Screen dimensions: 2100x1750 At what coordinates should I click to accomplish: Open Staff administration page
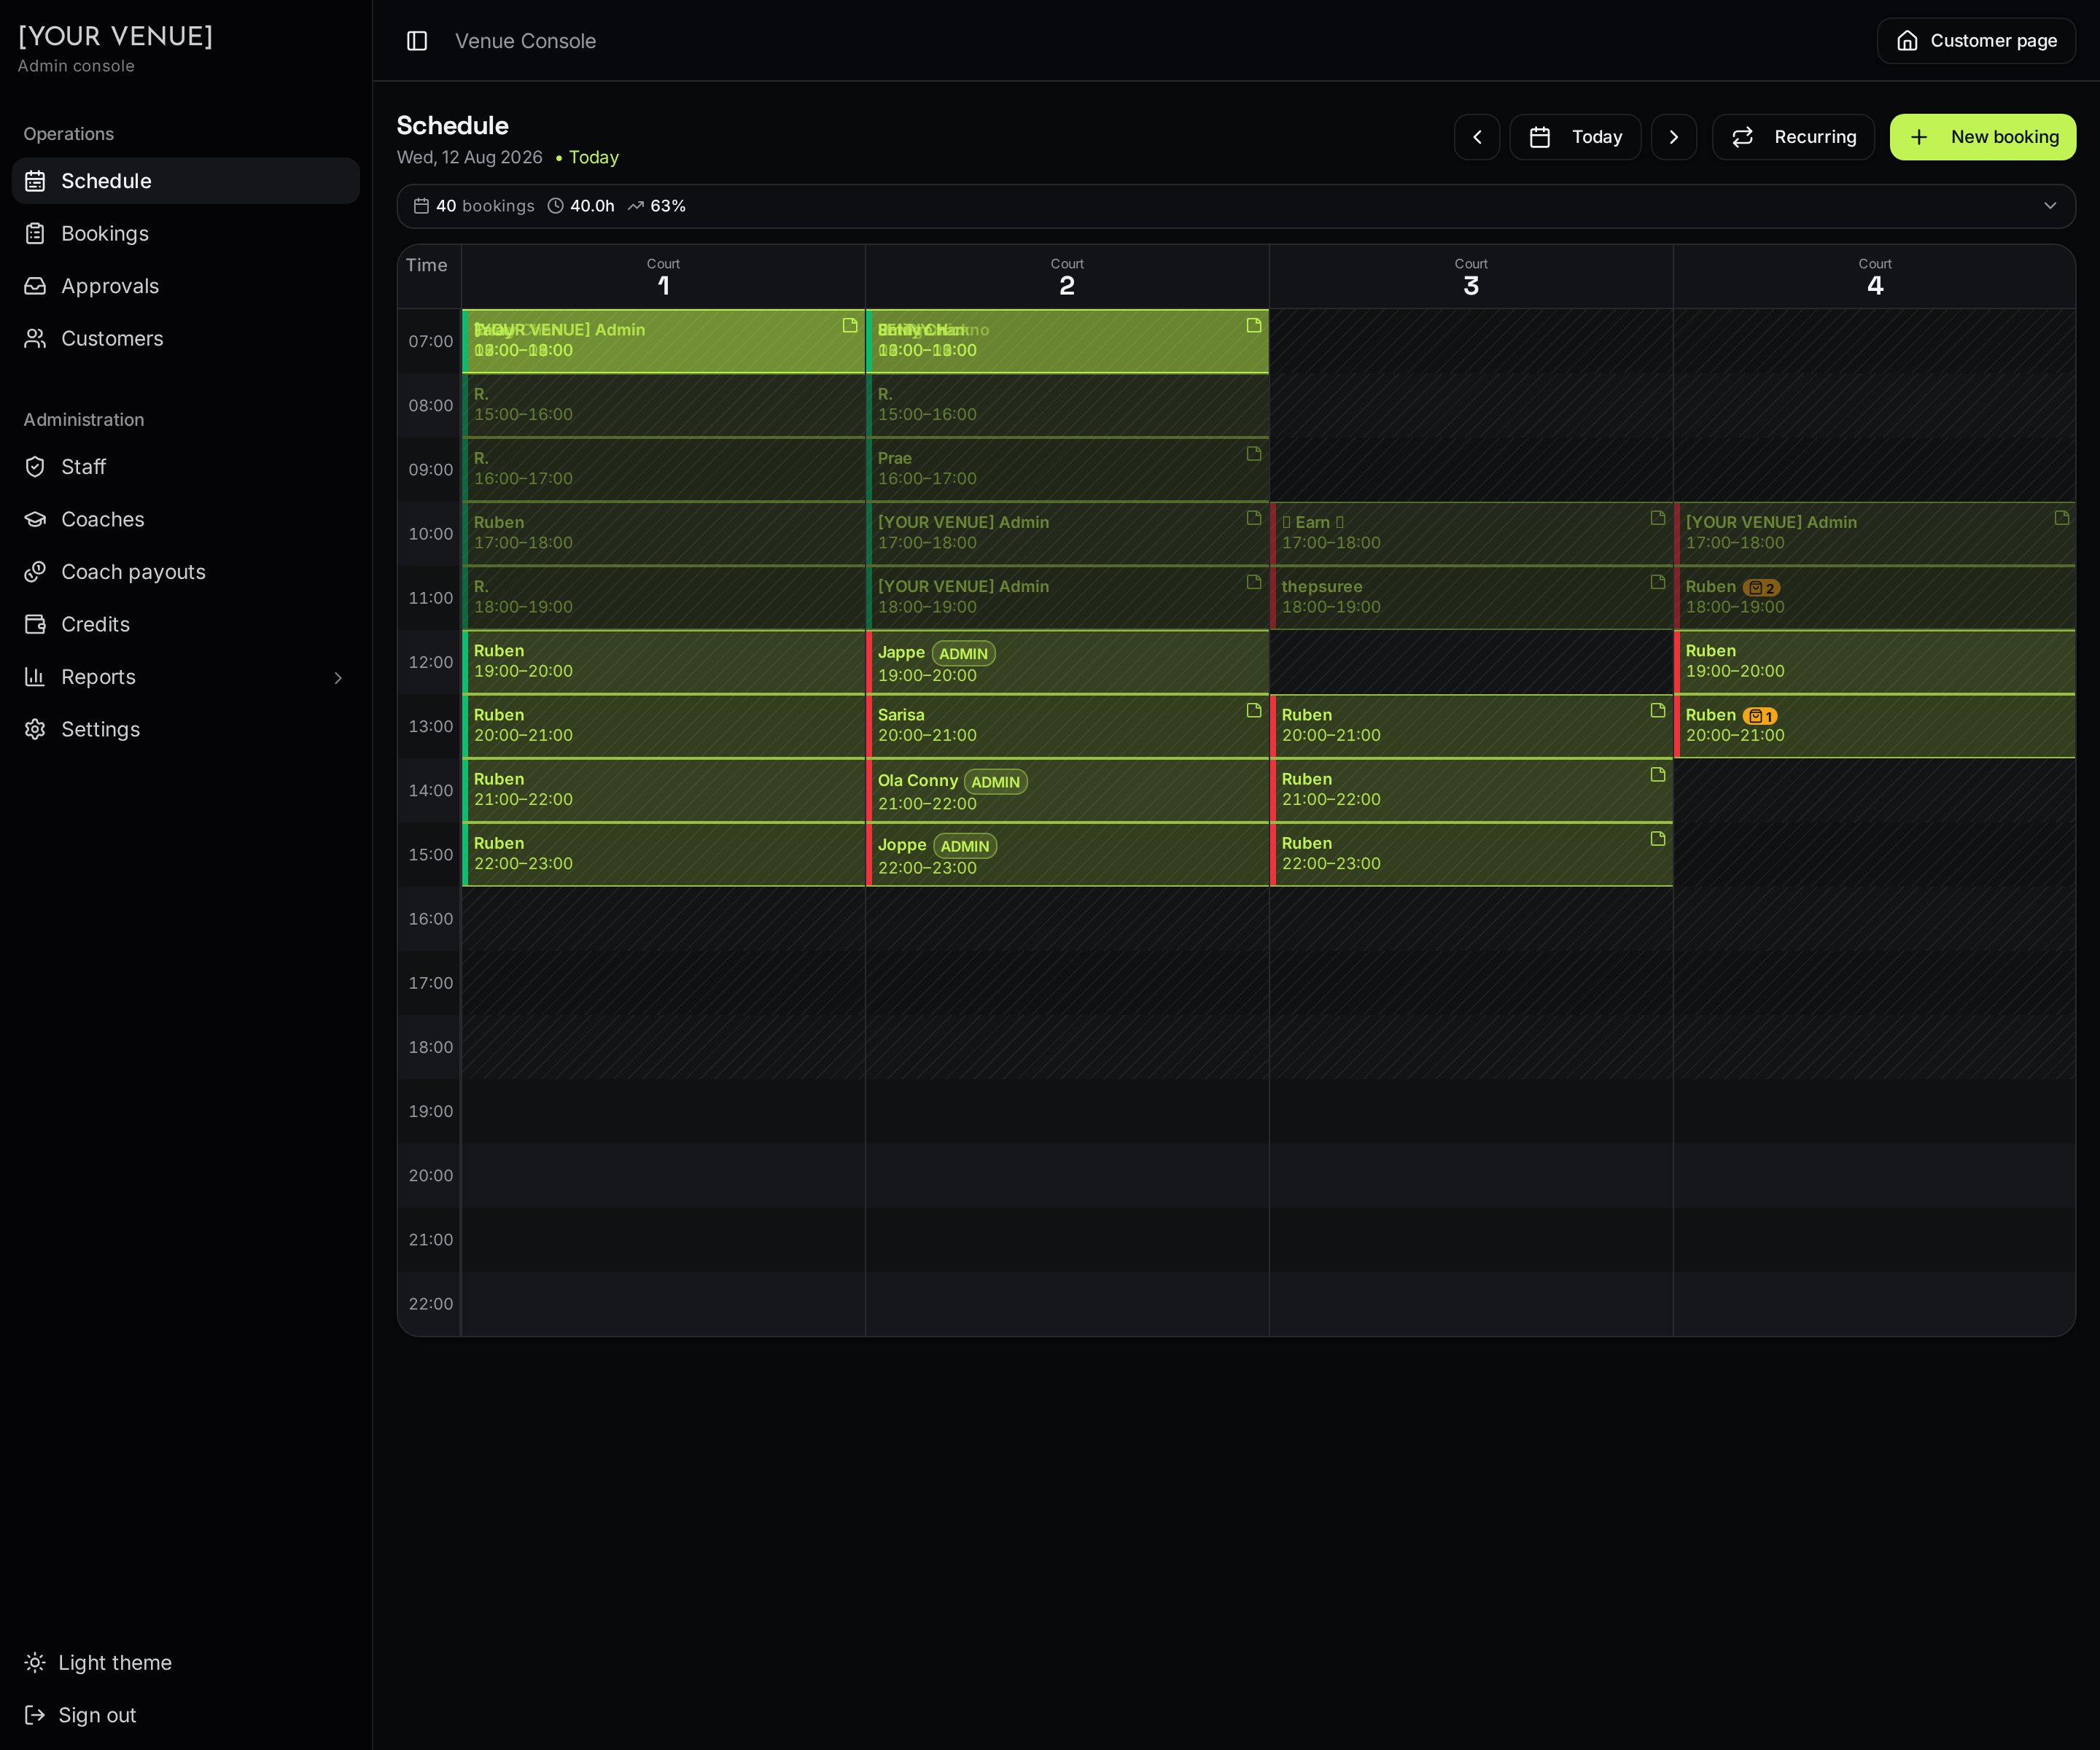point(186,467)
